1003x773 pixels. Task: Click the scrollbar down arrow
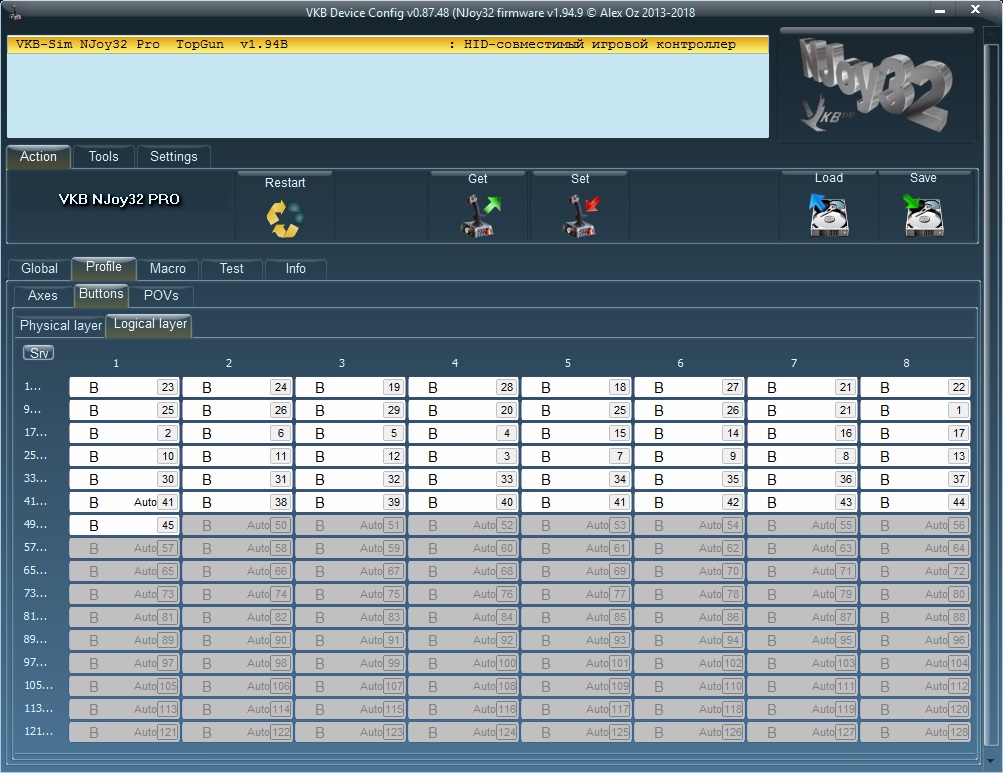[x=991, y=761]
